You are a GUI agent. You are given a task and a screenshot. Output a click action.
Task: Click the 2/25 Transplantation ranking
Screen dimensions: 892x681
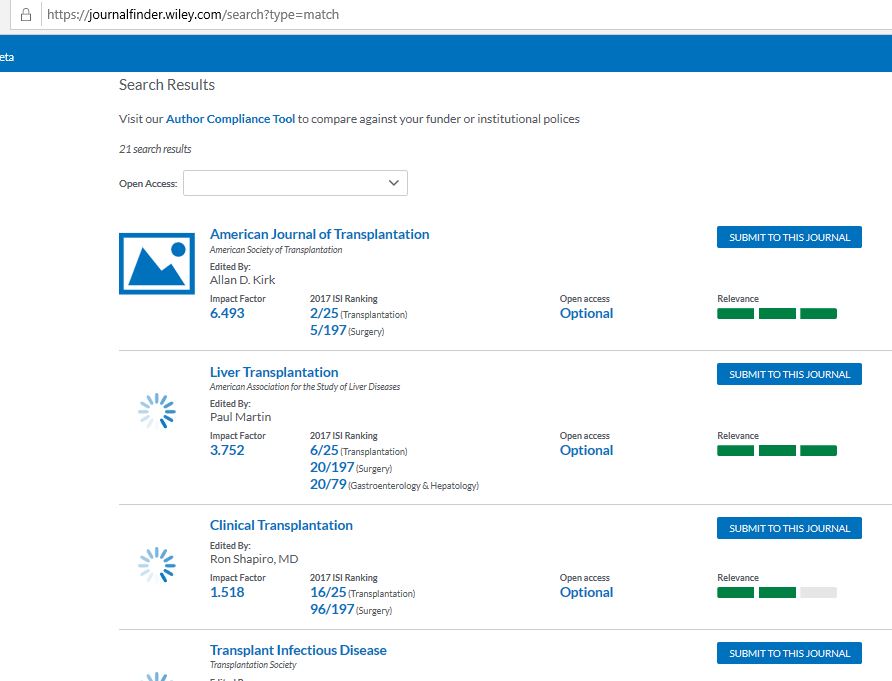(x=358, y=313)
